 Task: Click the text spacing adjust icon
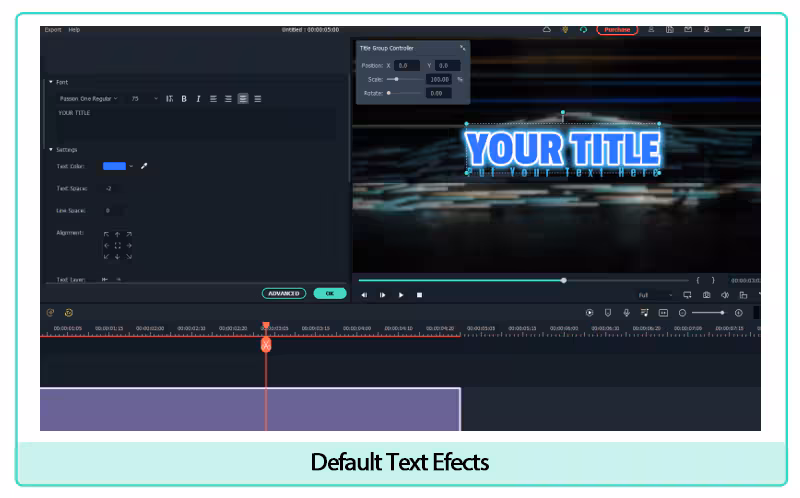(169, 99)
